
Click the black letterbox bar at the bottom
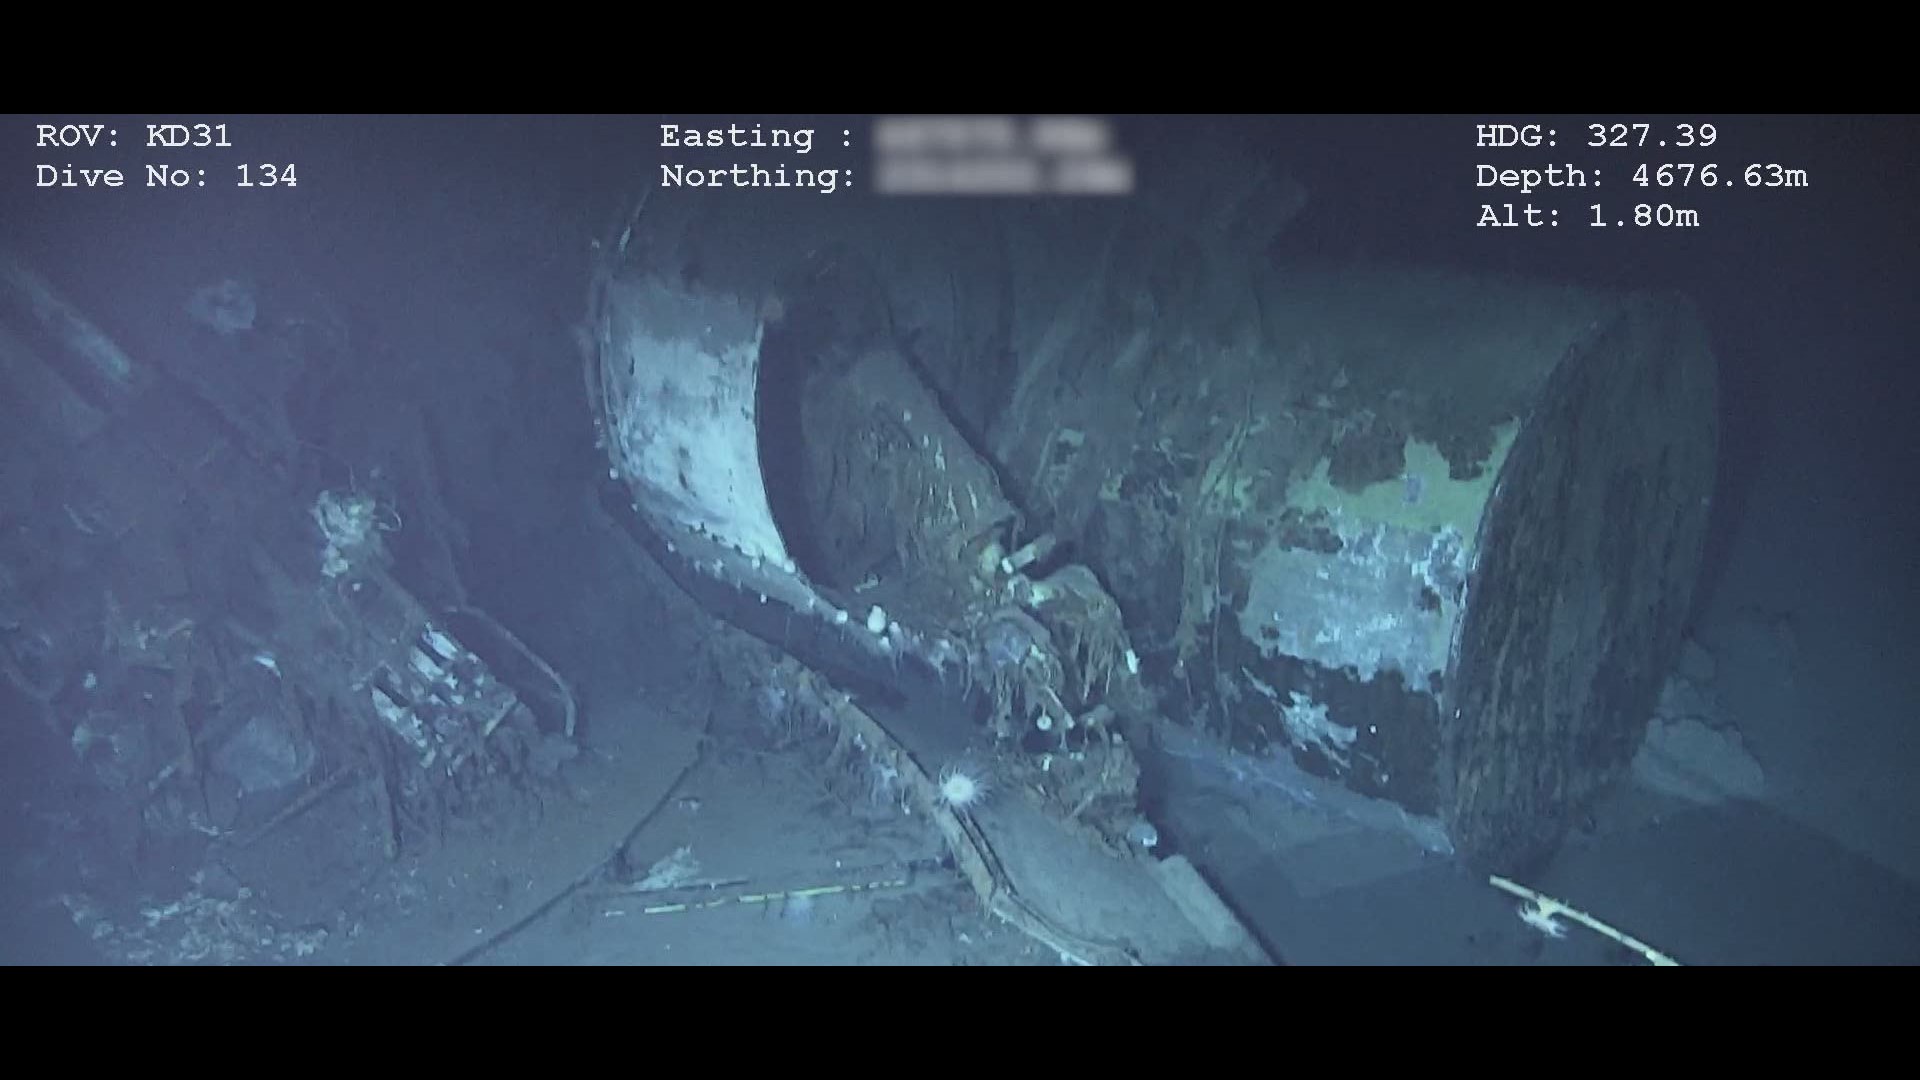pos(960,1022)
